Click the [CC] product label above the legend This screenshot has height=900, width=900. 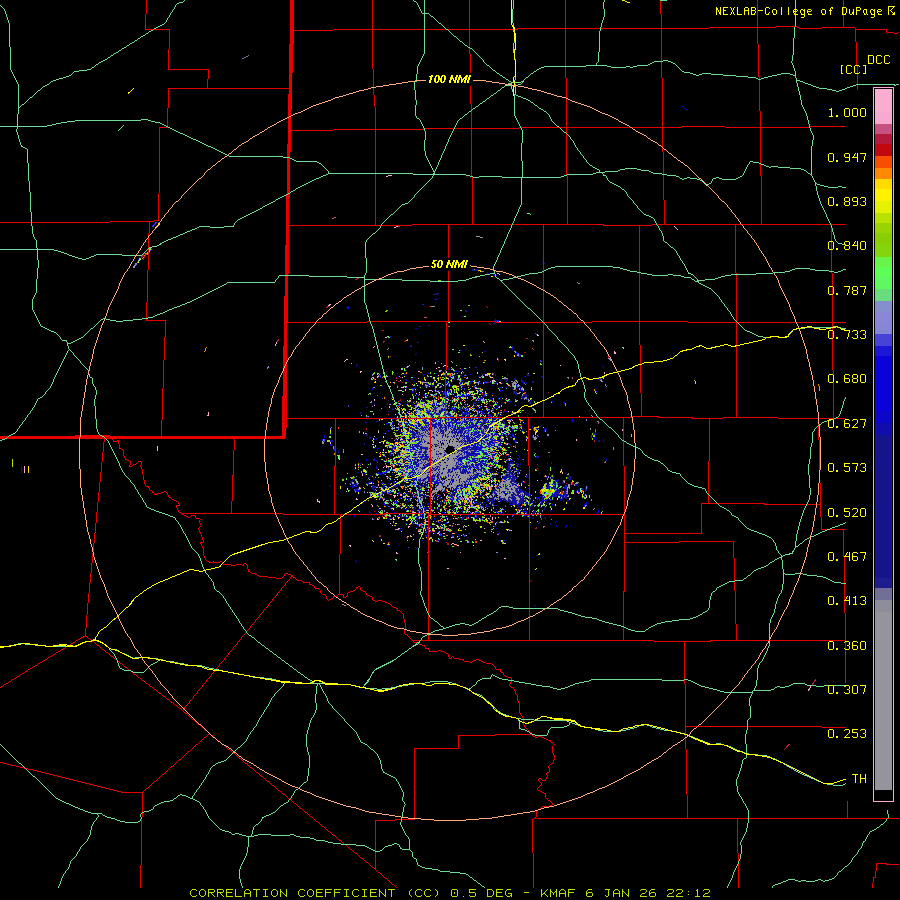[x=854, y=69]
